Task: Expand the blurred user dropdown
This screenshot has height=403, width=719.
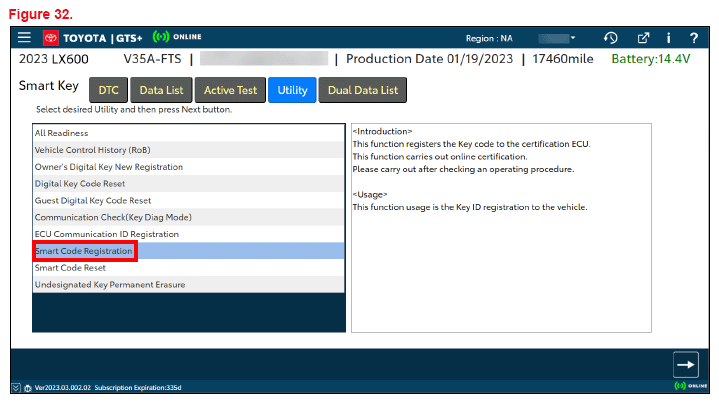Action: point(557,38)
